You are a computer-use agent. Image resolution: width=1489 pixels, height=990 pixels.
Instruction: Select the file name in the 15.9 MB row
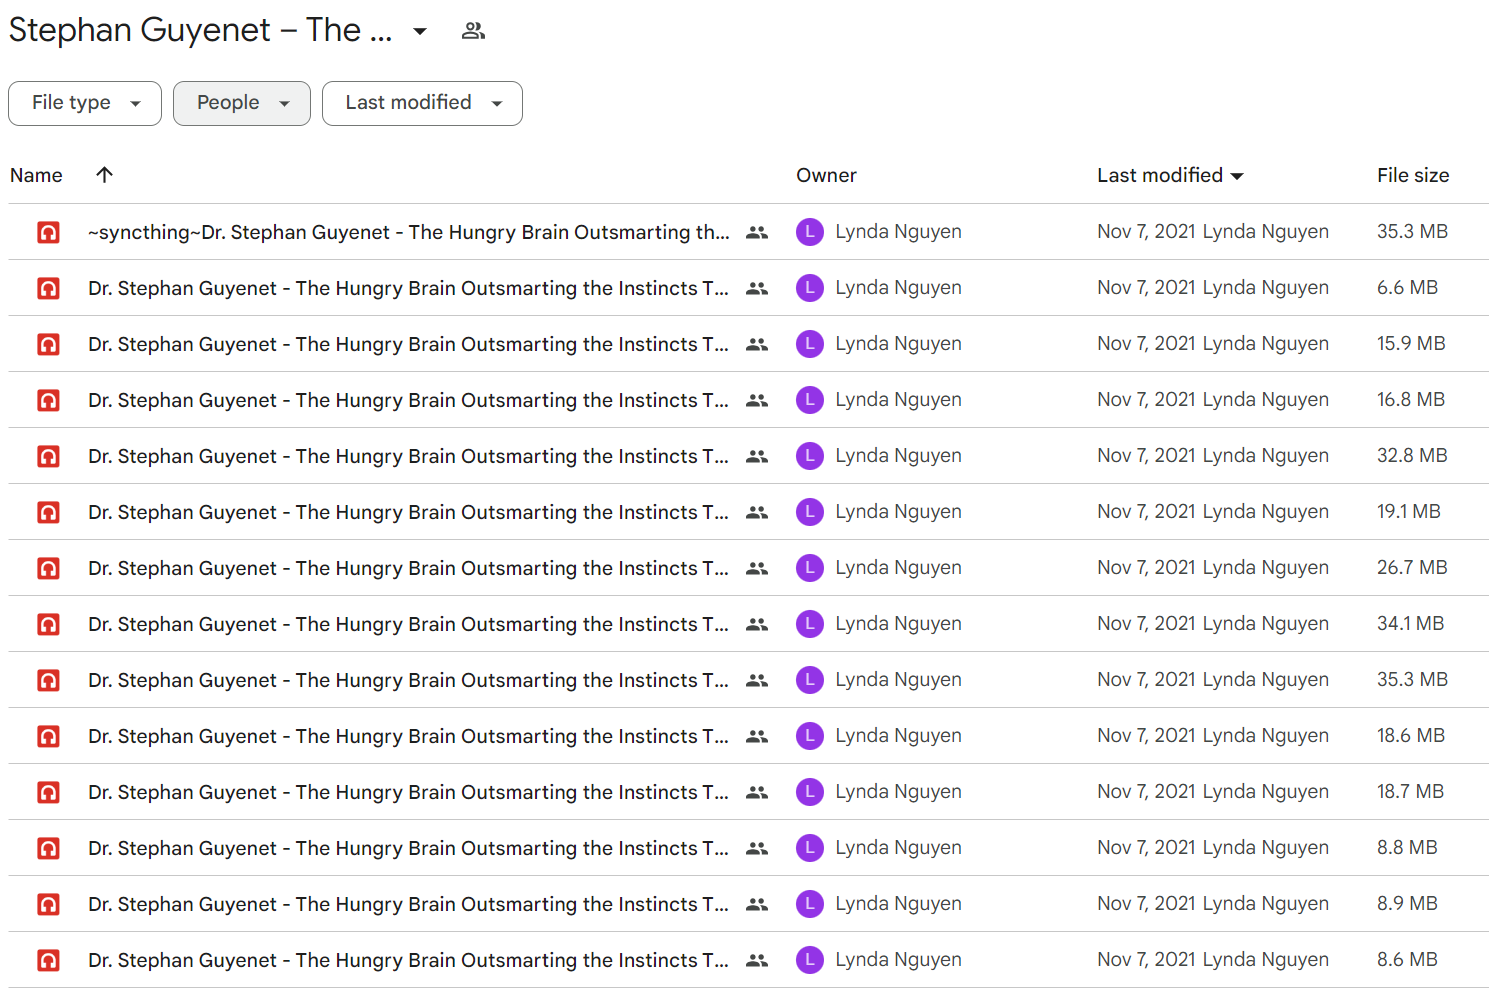point(409,344)
